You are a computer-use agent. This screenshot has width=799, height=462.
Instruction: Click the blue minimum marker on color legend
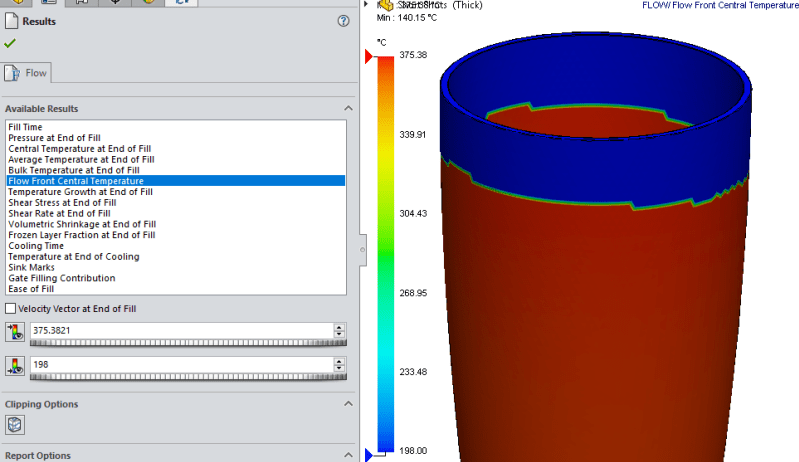(369, 455)
